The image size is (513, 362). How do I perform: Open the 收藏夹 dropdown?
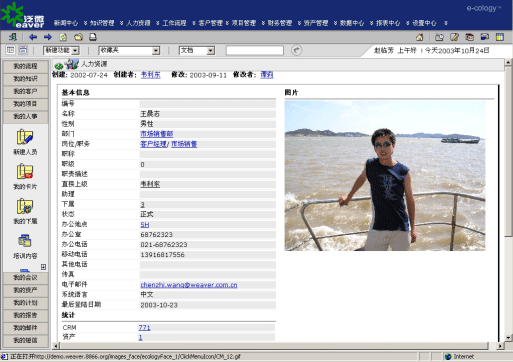click(129, 50)
